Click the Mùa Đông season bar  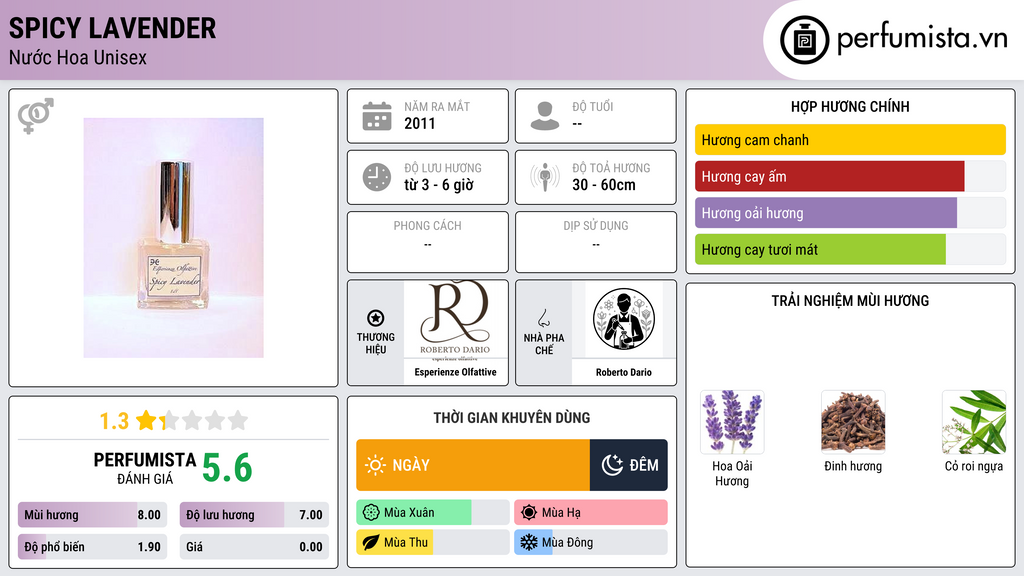[x=590, y=543]
